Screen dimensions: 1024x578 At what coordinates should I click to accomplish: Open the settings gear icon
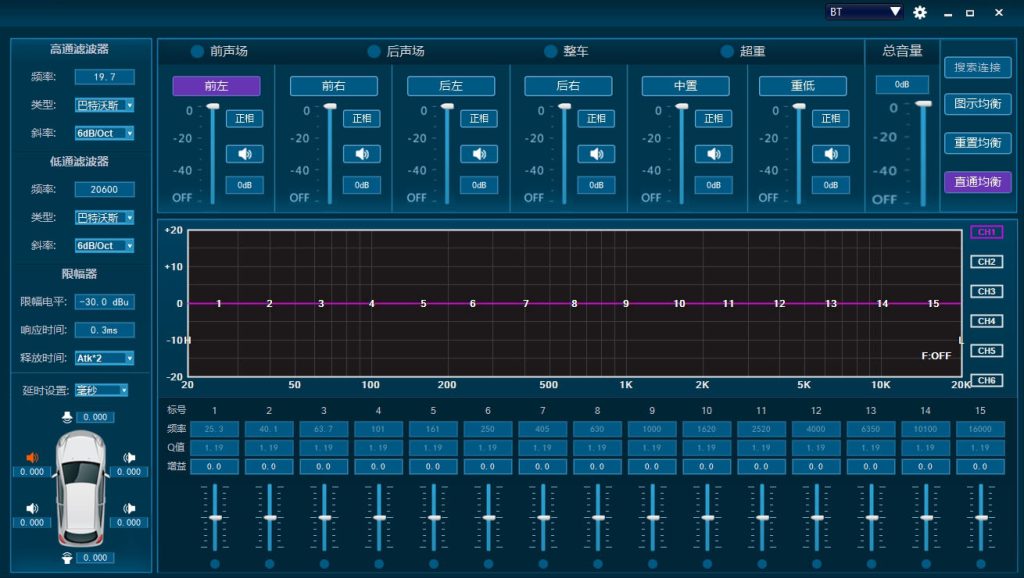920,12
